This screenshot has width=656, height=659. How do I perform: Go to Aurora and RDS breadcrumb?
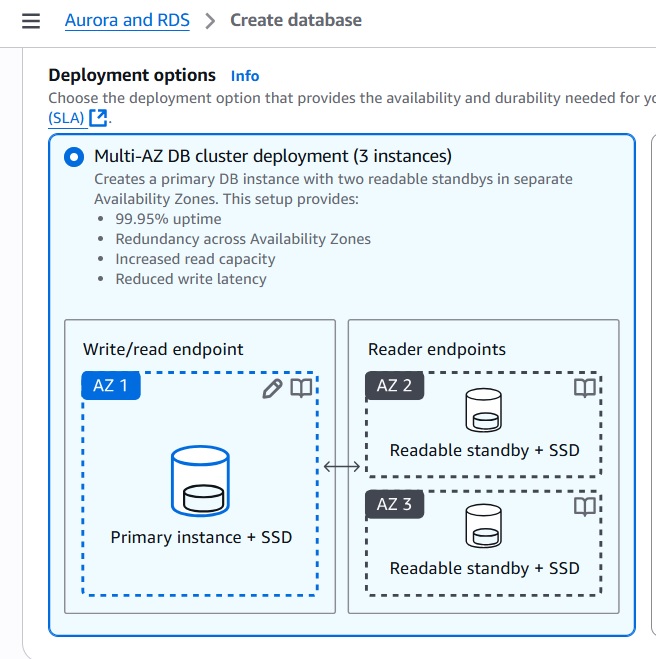click(127, 20)
